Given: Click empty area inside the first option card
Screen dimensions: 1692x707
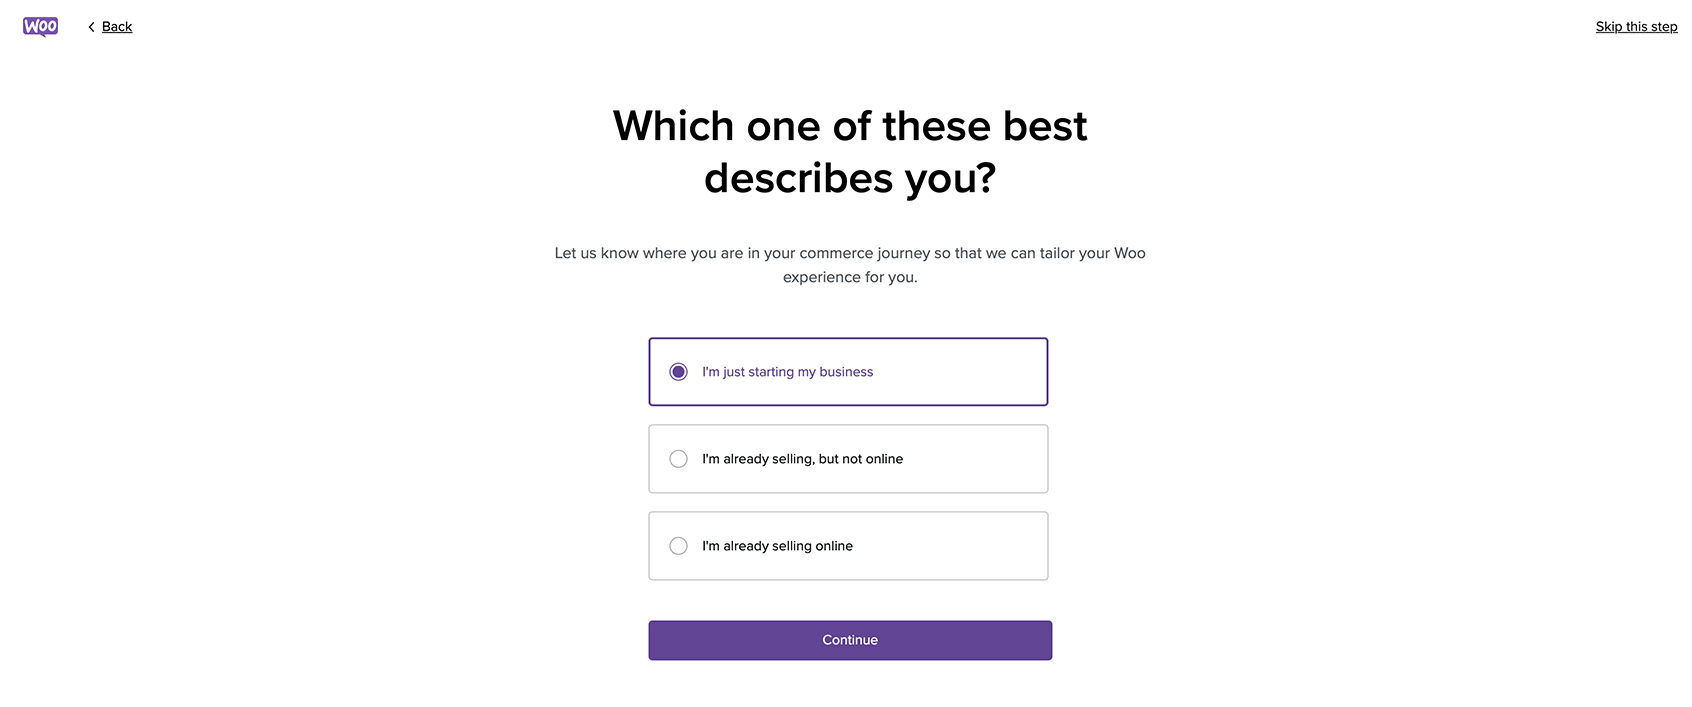Looking at the screenshot, I should [x=960, y=372].
